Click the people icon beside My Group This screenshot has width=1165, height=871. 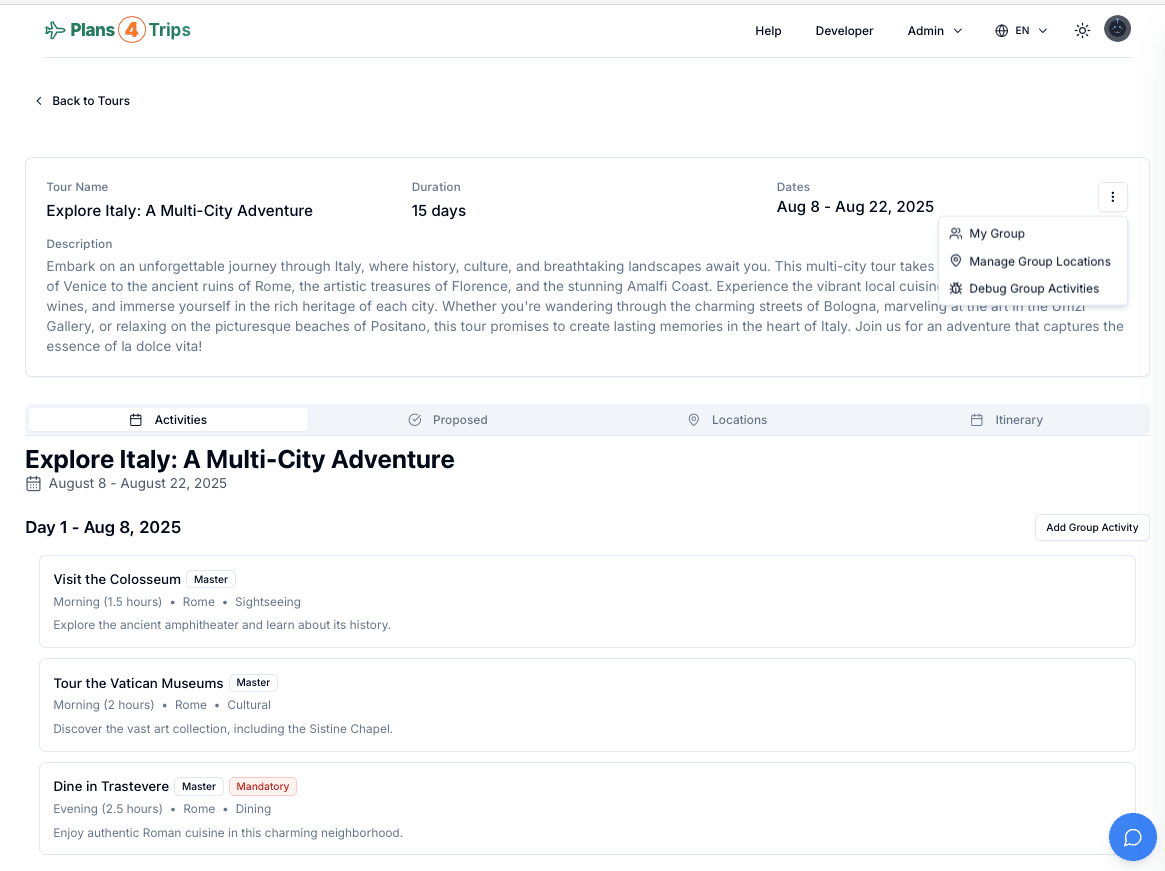click(x=958, y=233)
